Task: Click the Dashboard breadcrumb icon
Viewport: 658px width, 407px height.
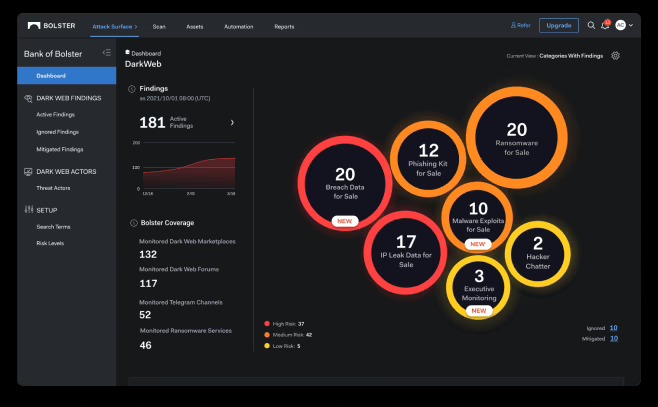Action: point(127,52)
